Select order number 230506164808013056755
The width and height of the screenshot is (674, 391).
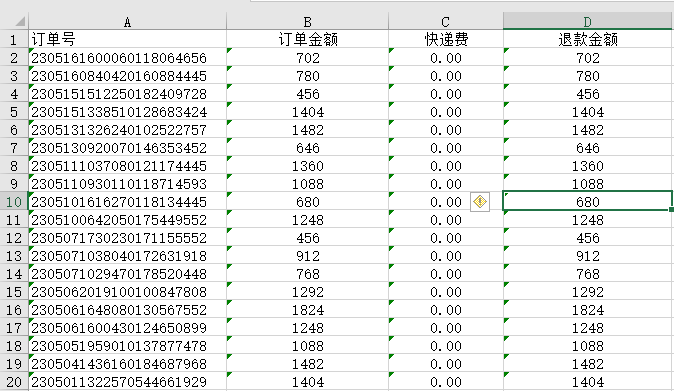tap(127, 310)
